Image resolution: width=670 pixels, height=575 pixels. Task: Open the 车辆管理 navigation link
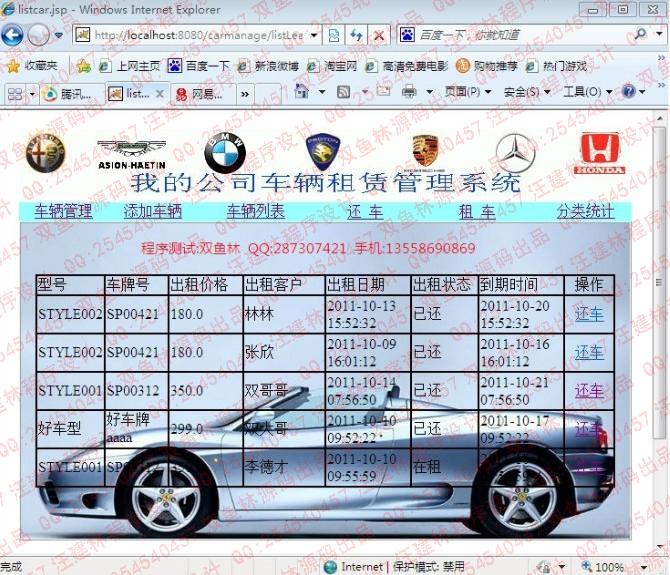point(63,211)
